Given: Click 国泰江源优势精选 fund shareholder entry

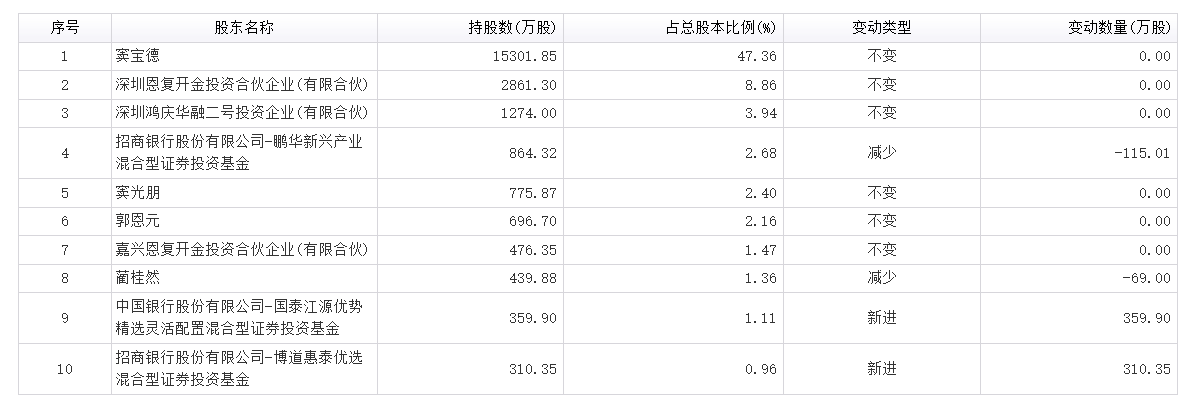Looking at the screenshot, I should click(x=239, y=318).
